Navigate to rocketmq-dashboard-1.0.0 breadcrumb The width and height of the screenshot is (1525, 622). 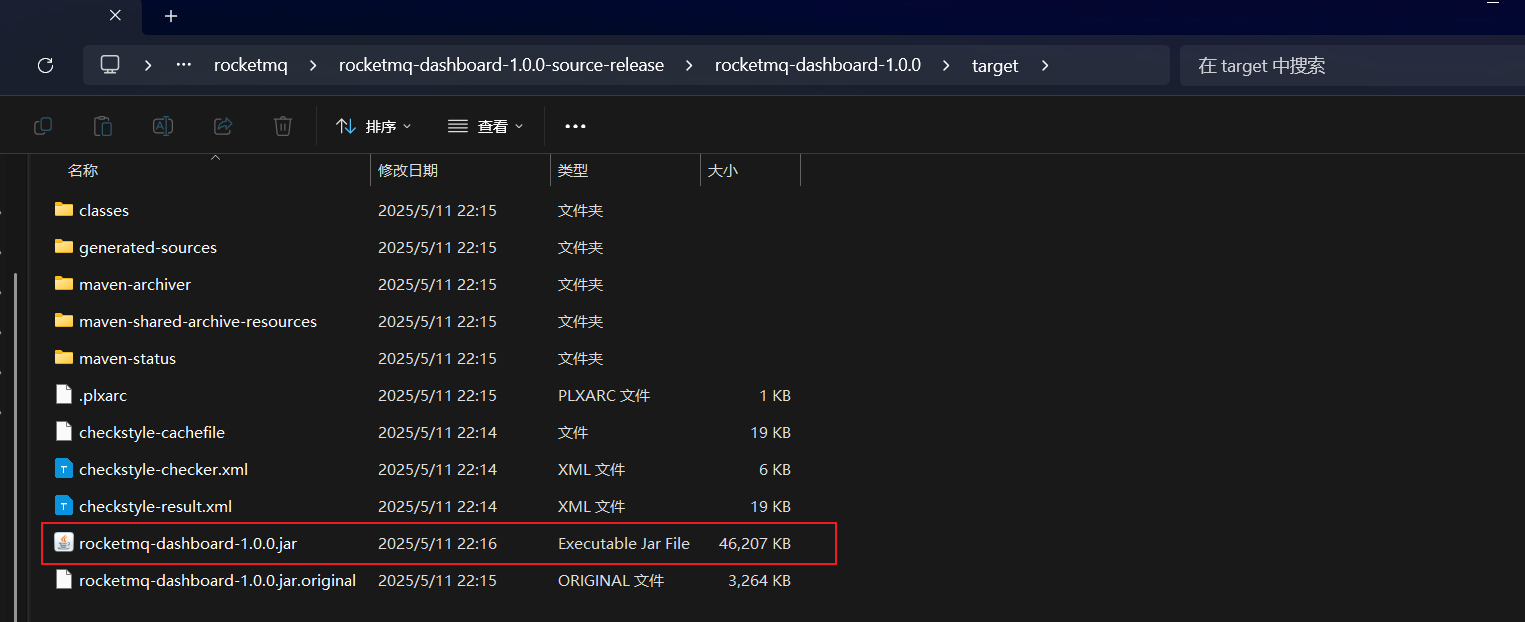tap(818, 65)
